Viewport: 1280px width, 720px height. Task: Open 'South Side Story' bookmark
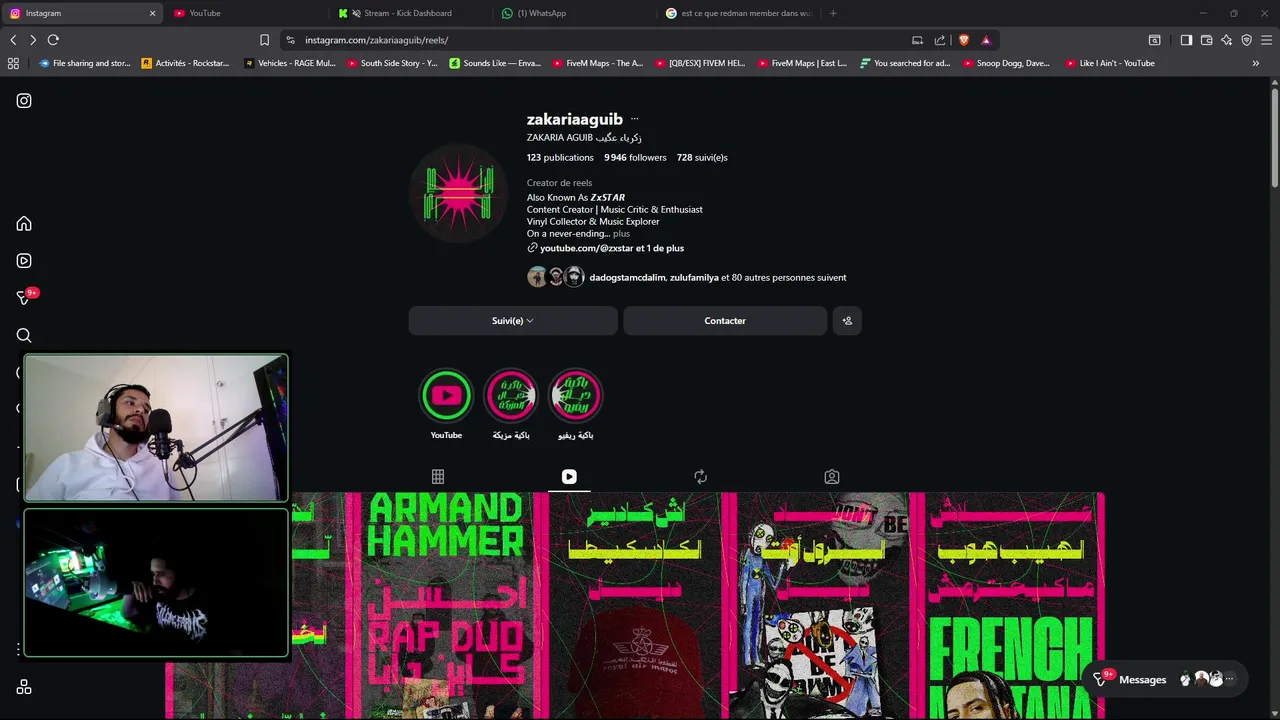(x=392, y=63)
